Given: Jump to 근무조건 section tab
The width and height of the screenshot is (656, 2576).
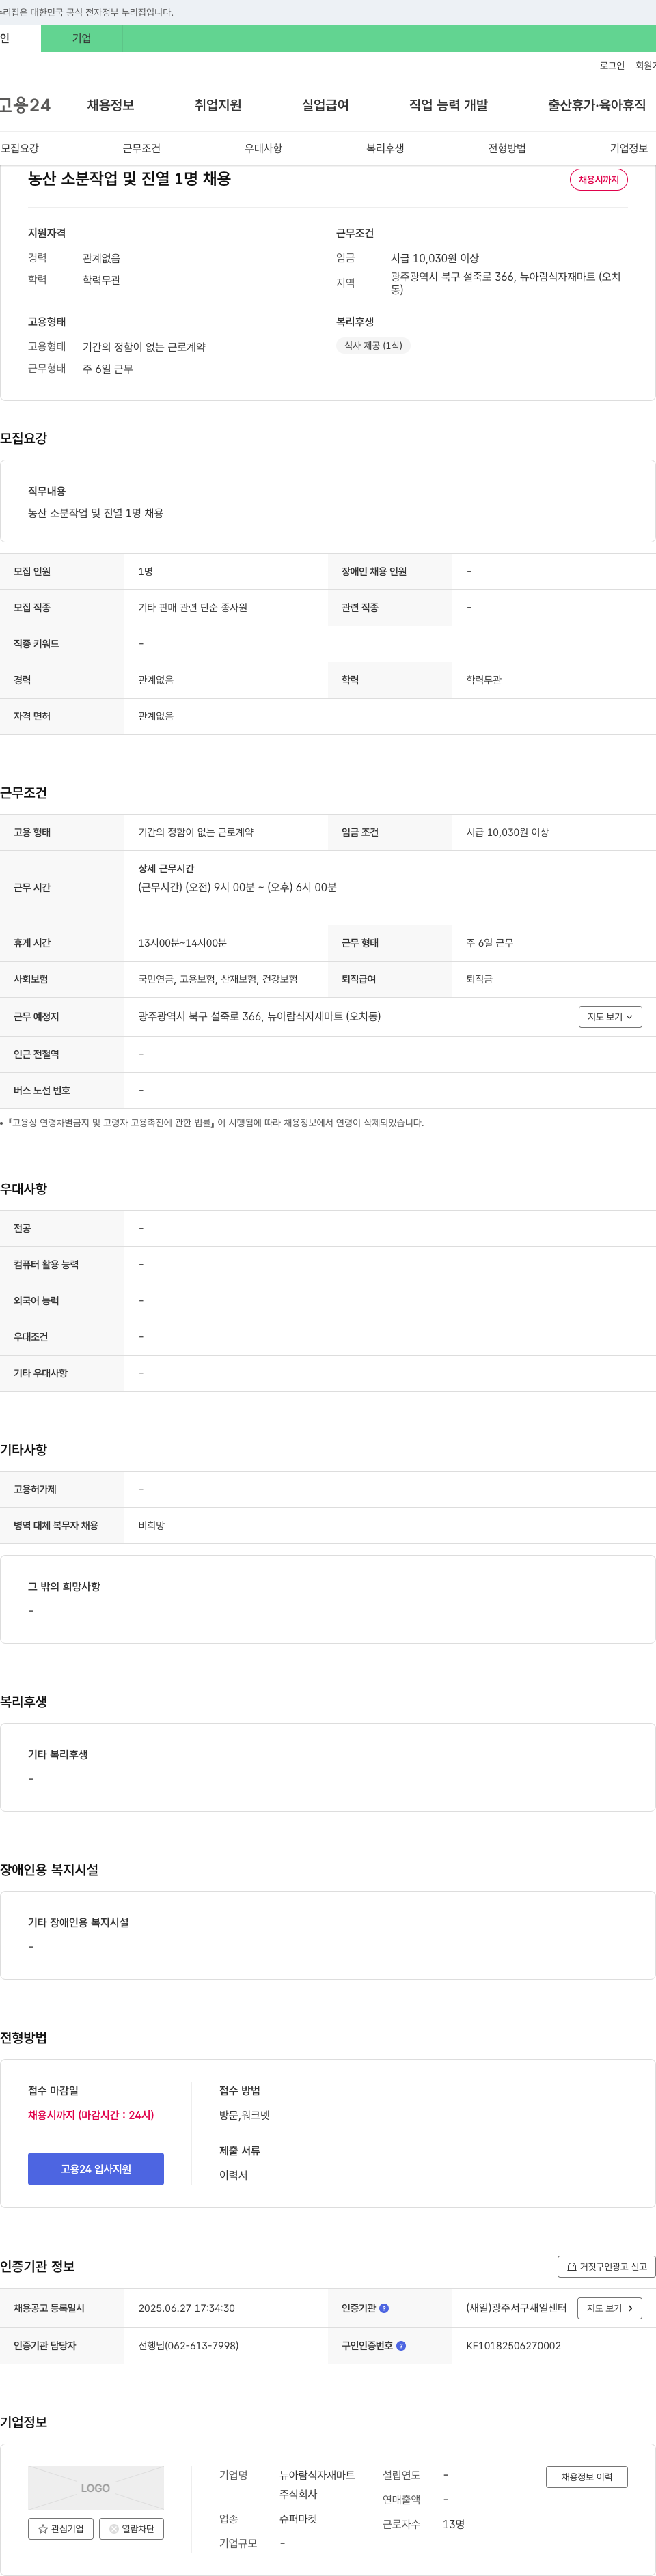Looking at the screenshot, I should (x=141, y=148).
